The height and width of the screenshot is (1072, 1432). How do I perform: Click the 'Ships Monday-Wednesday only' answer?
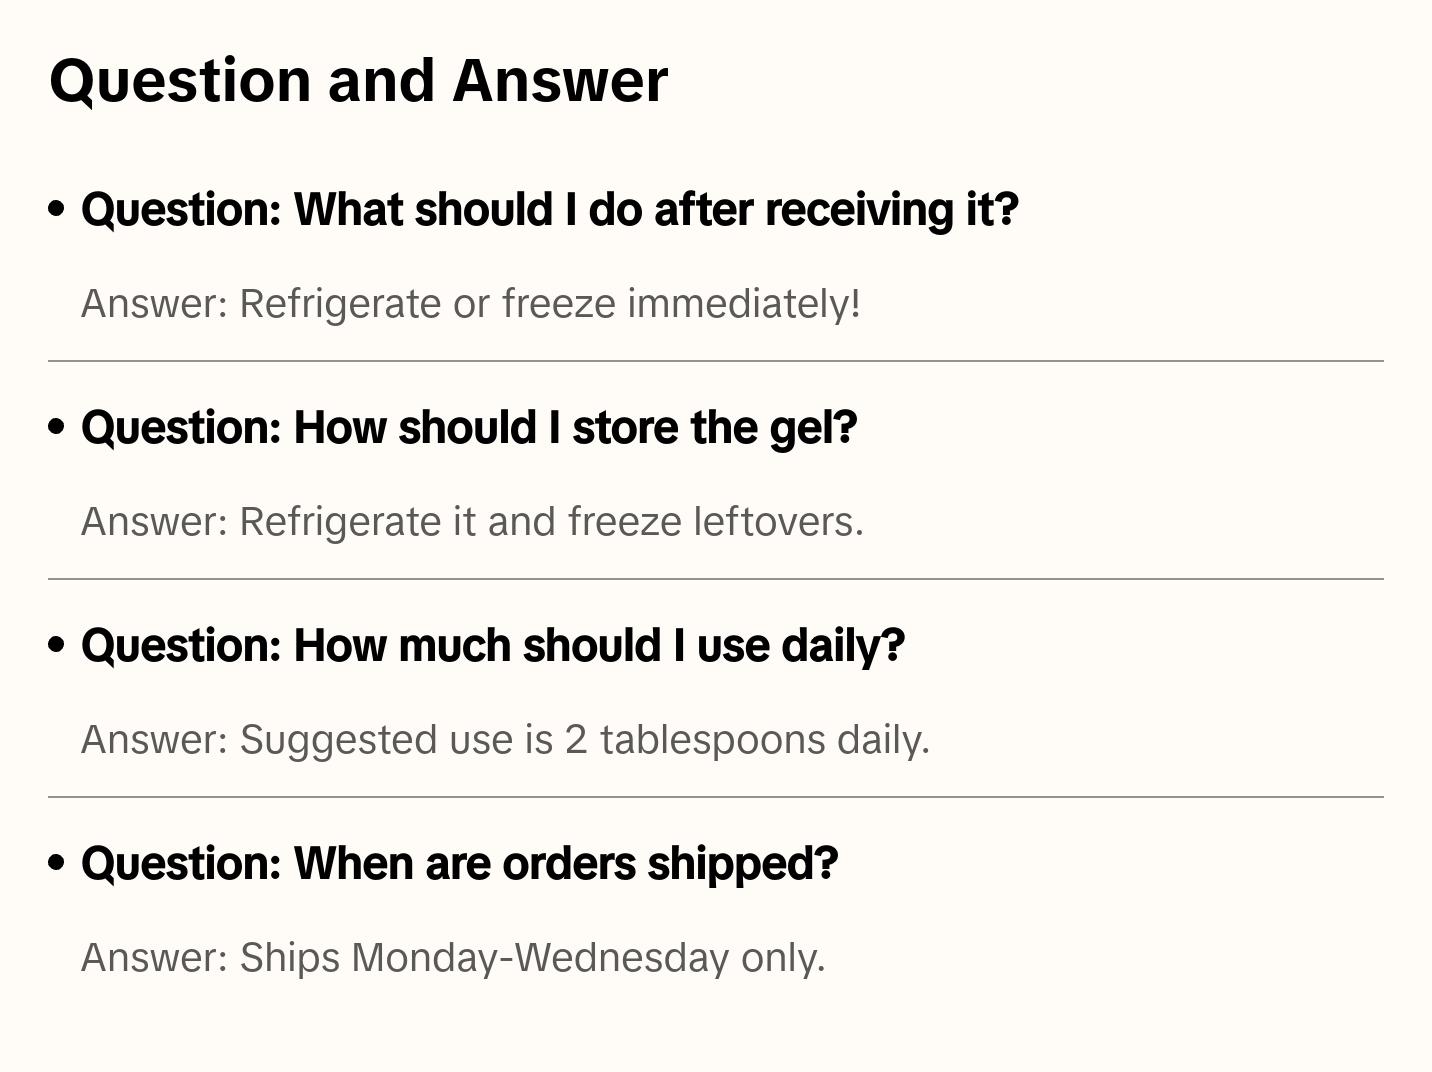[x=452, y=958]
